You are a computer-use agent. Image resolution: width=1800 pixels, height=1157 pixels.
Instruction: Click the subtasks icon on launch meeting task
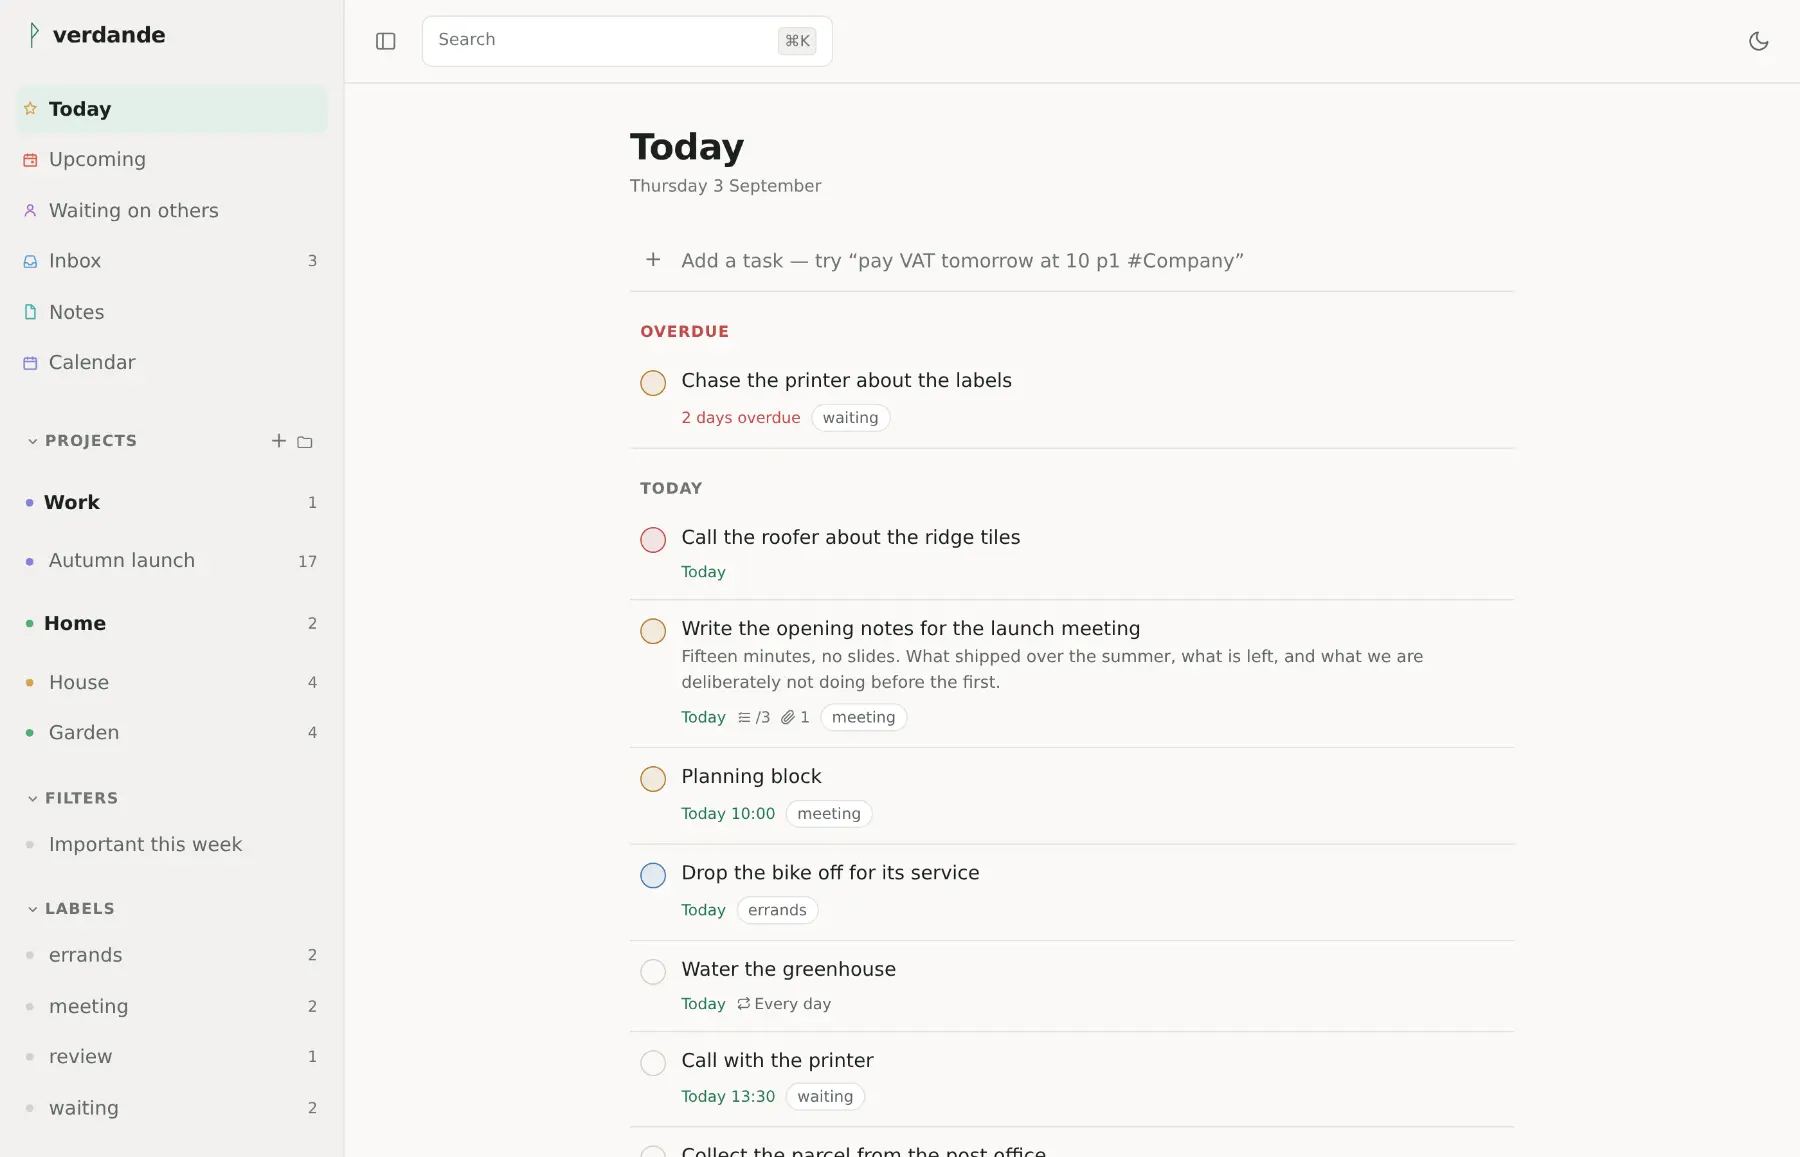pyautogui.click(x=744, y=718)
